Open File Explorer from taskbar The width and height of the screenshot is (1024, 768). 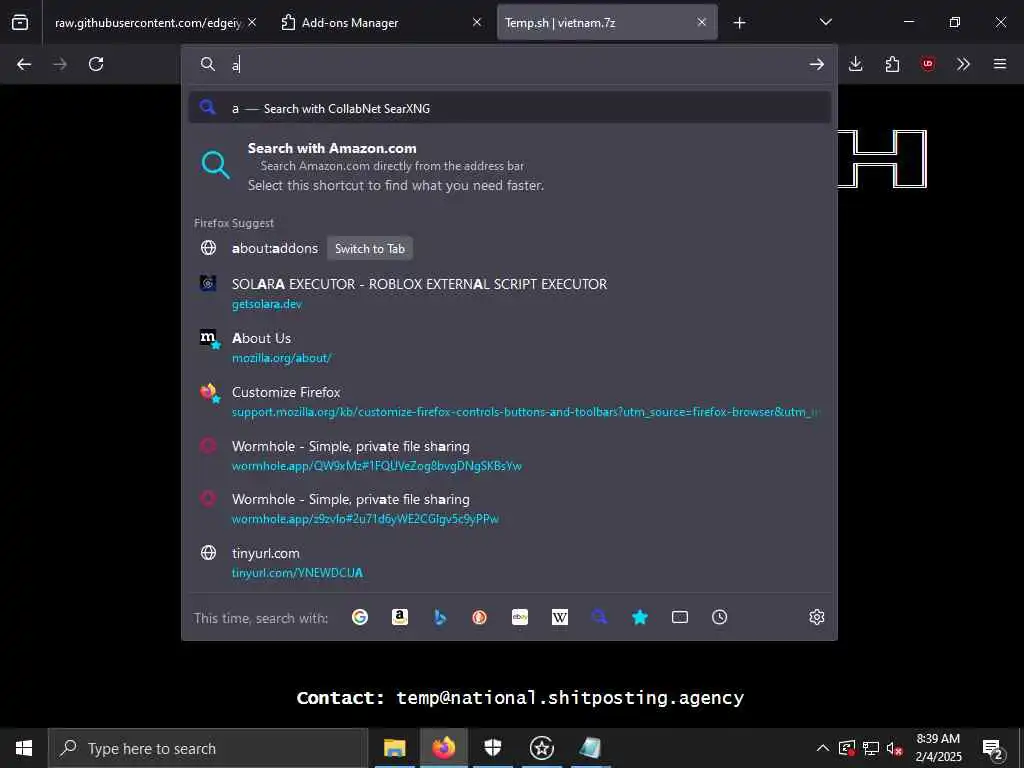coord(394,748)
